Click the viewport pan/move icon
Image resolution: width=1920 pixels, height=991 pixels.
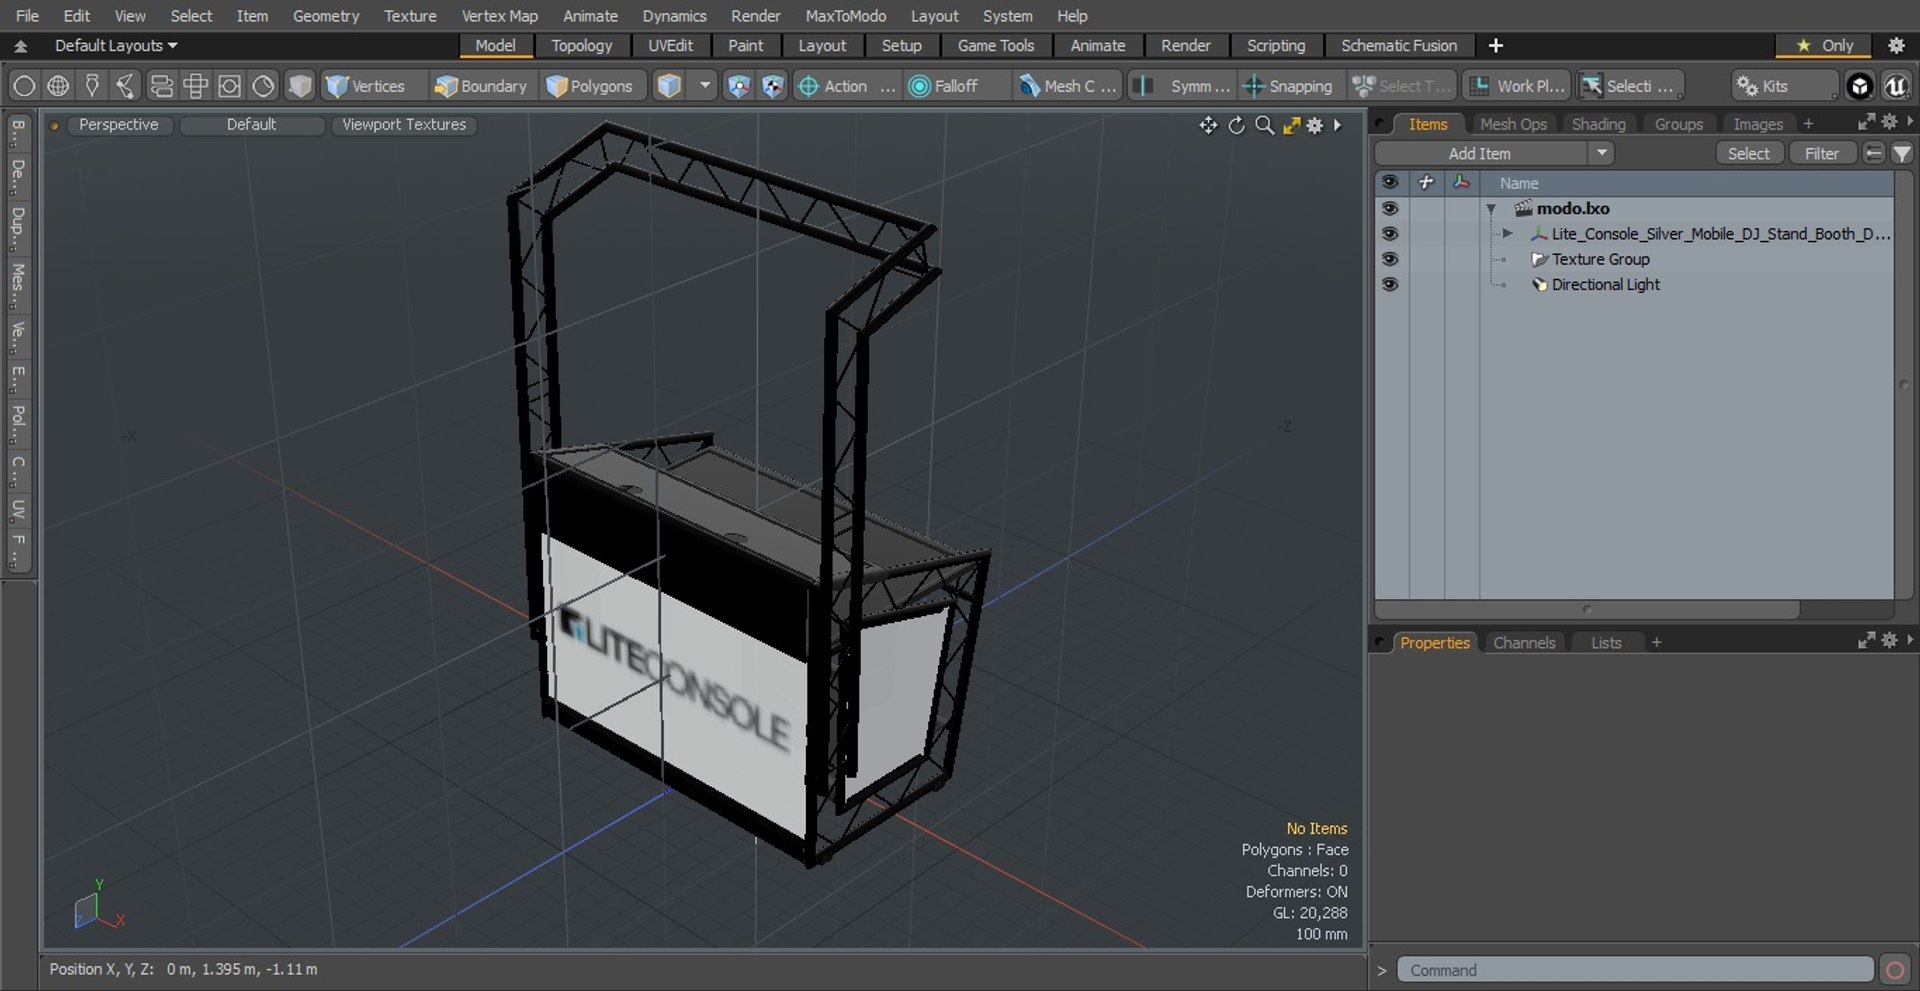click(x=1208, y=125)
